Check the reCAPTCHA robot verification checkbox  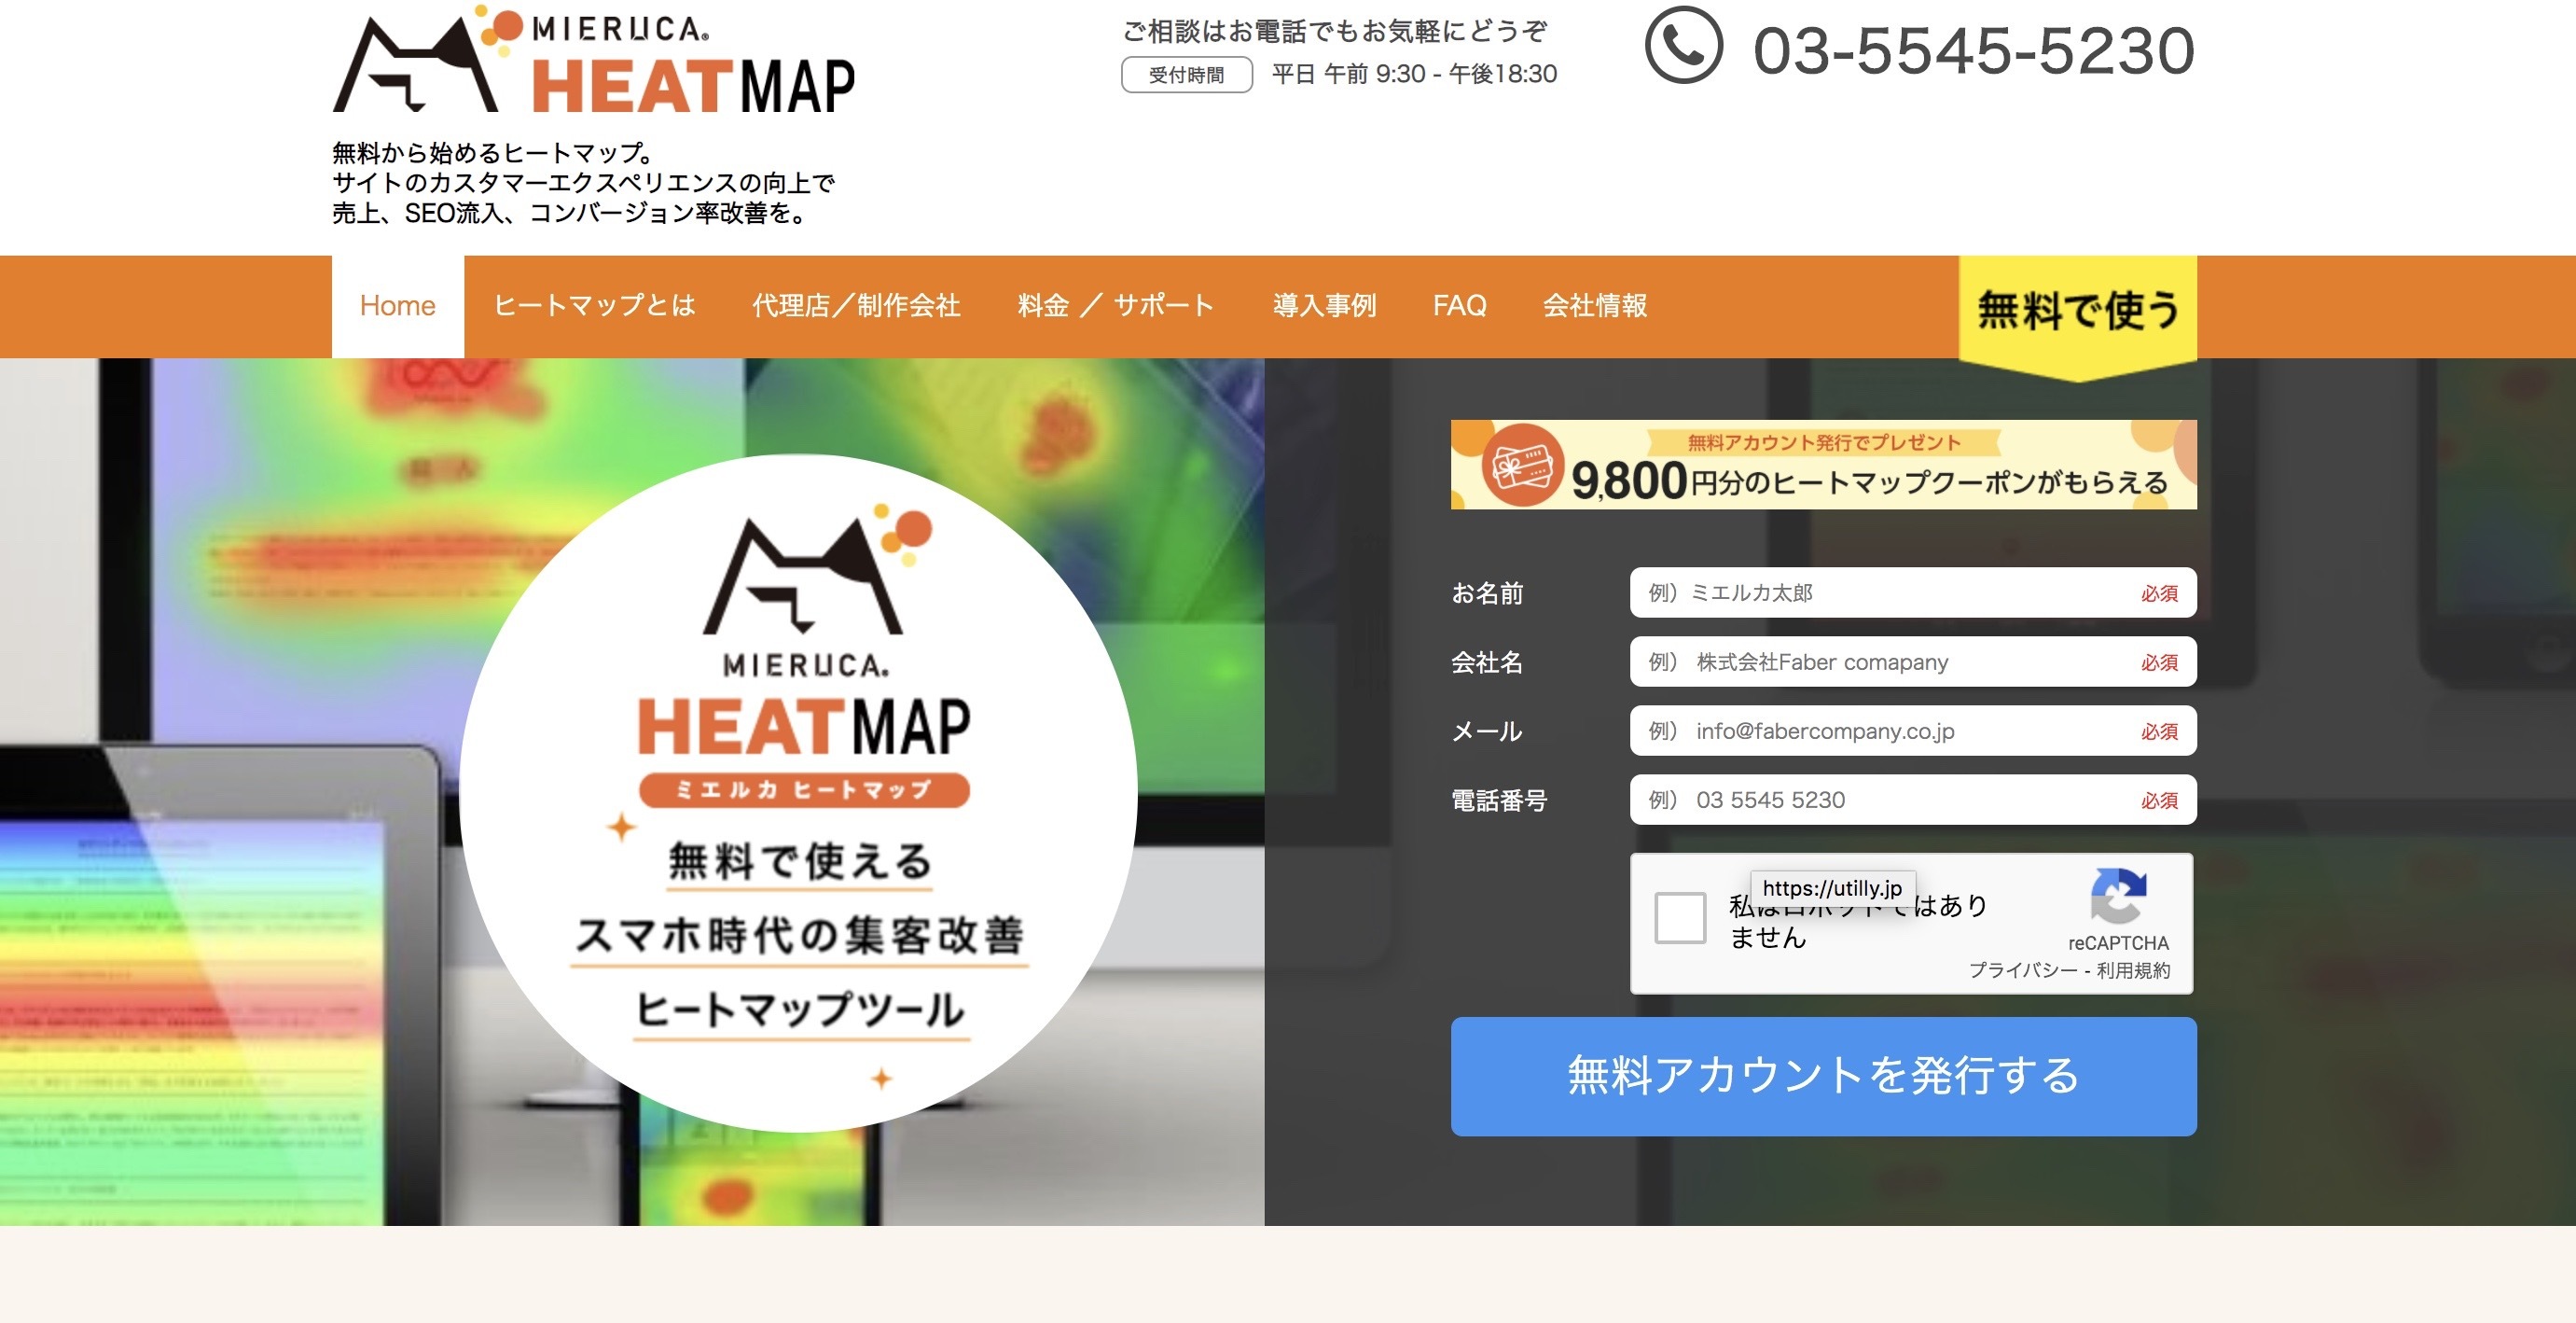click(1680, 918)
